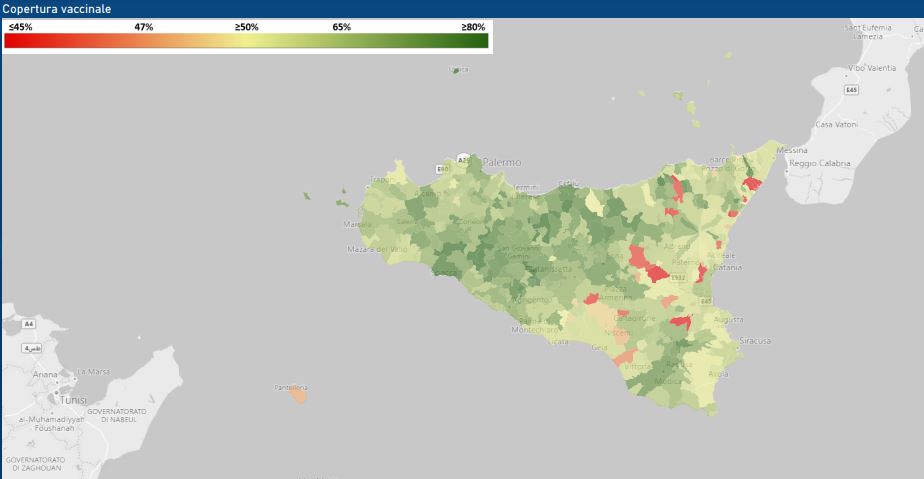The width and height of the screenshot is (924, 479).
Task: Select the large red municipality west of Paternò
Action: [657, 272]
